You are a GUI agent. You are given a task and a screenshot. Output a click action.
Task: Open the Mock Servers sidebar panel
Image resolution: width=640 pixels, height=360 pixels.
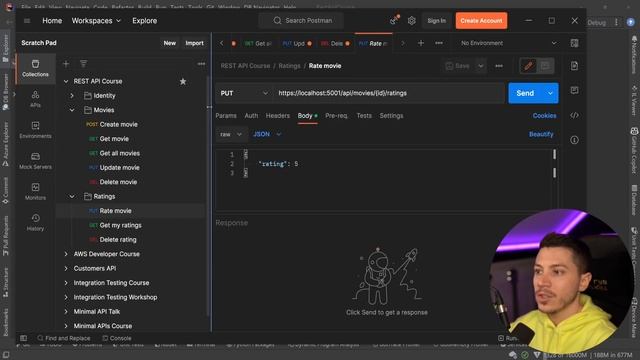[36, 161]
